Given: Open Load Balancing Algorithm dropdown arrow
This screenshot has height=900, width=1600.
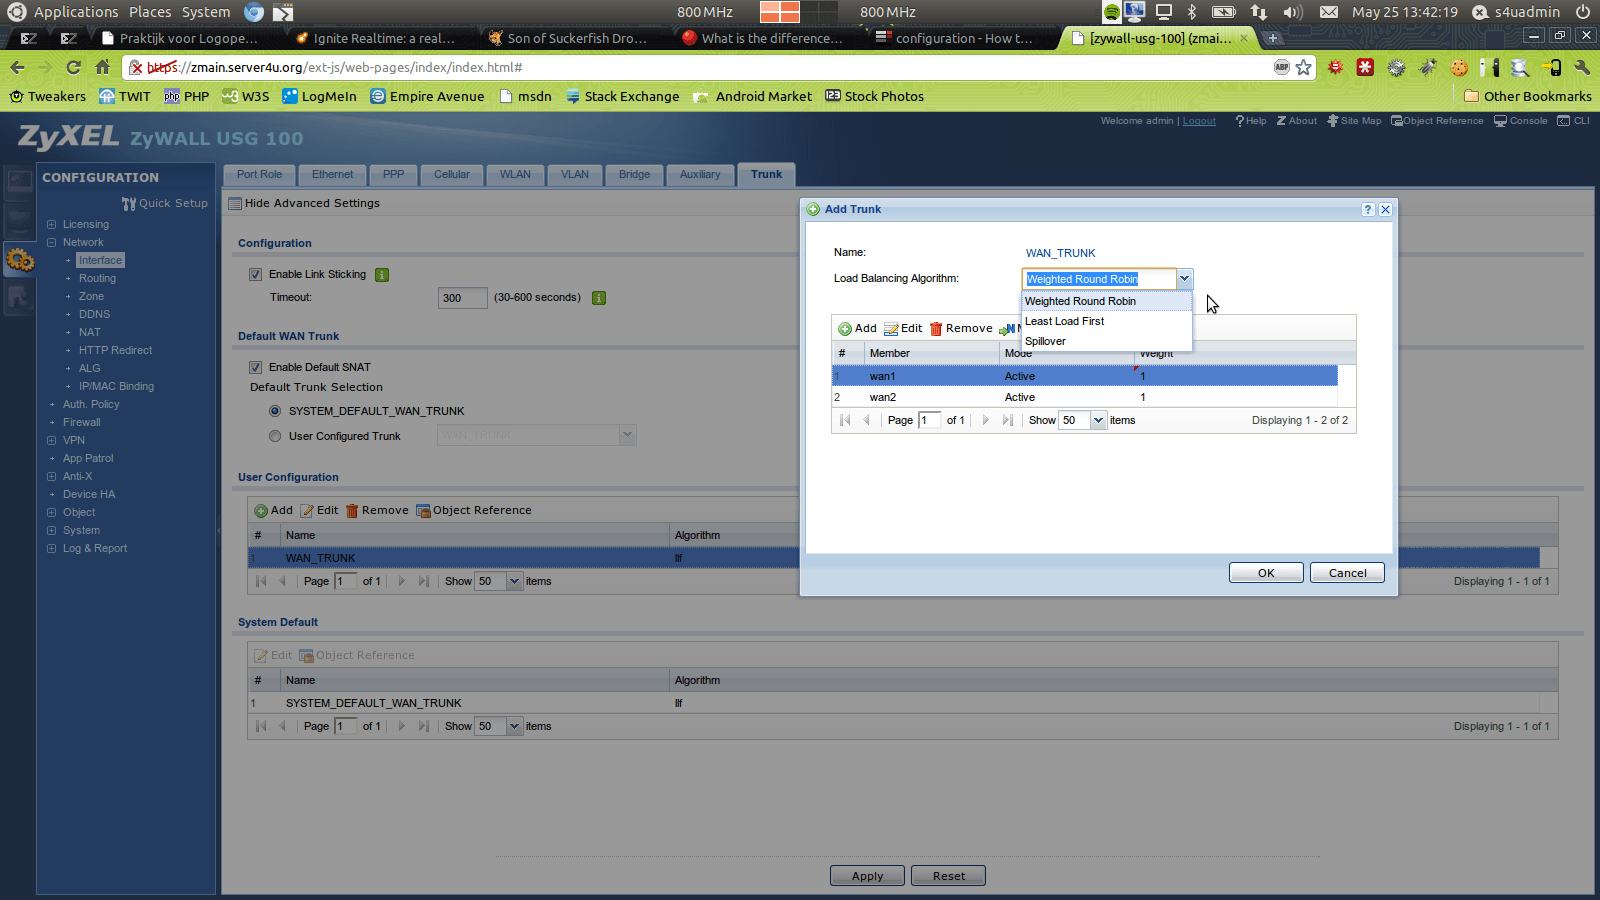Looking at the screenshot, I should (1184, 279).
